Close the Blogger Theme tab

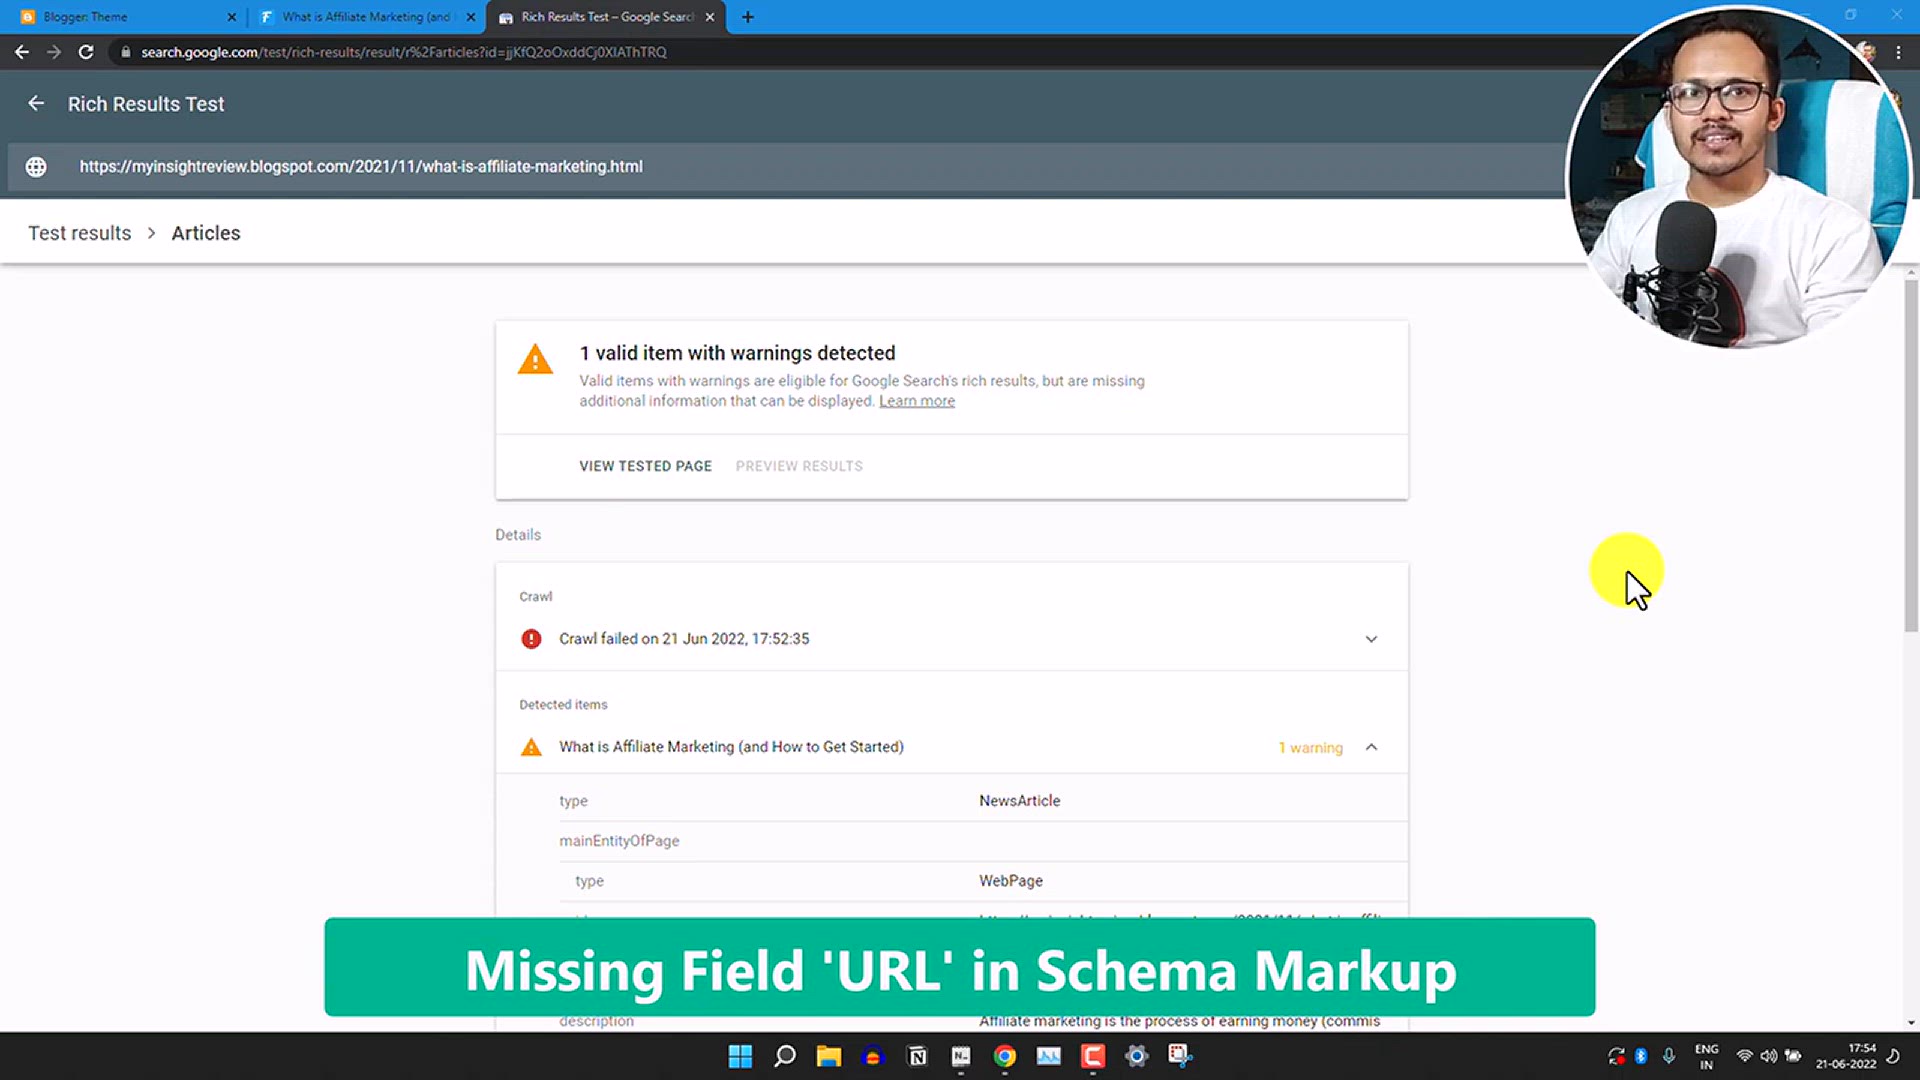pos(232,17)
